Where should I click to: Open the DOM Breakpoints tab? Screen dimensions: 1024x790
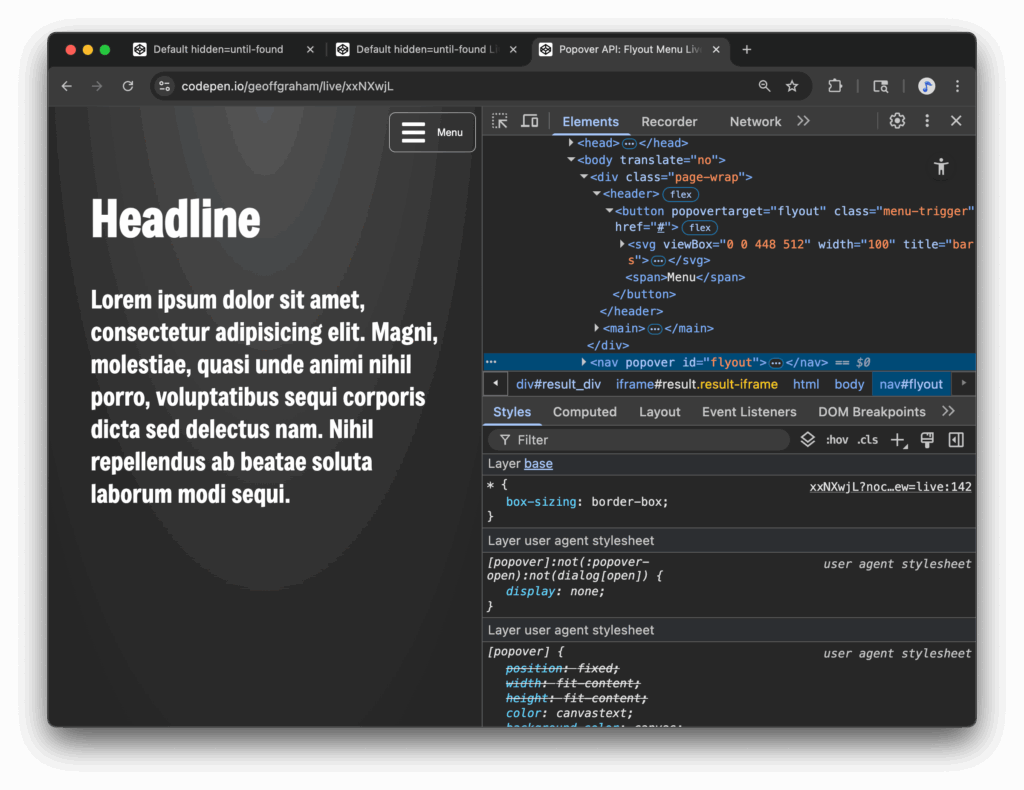(872, 412)
